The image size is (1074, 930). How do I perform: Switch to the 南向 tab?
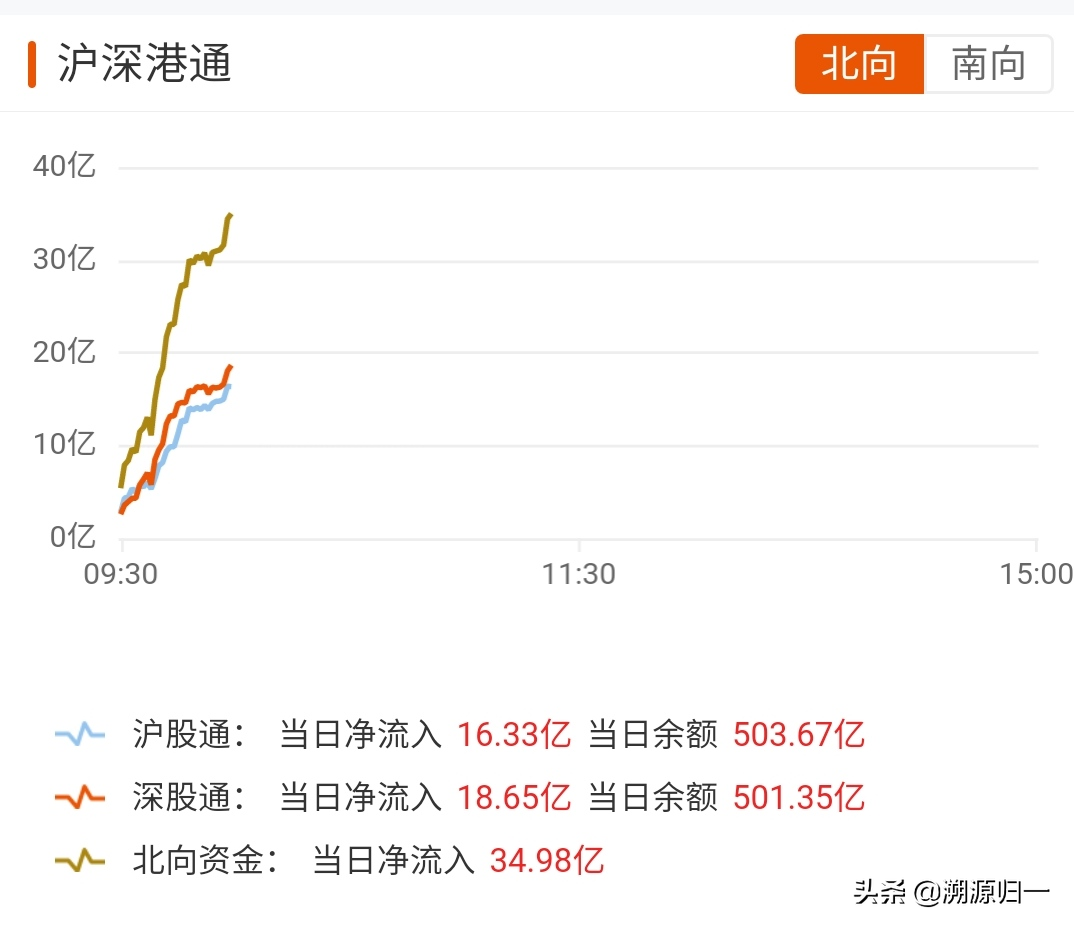coord(988,64)
